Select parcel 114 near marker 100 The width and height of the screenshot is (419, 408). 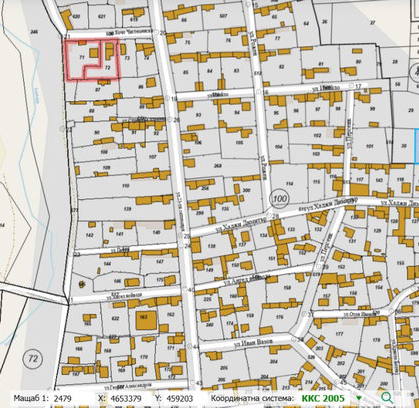point(289,184)
